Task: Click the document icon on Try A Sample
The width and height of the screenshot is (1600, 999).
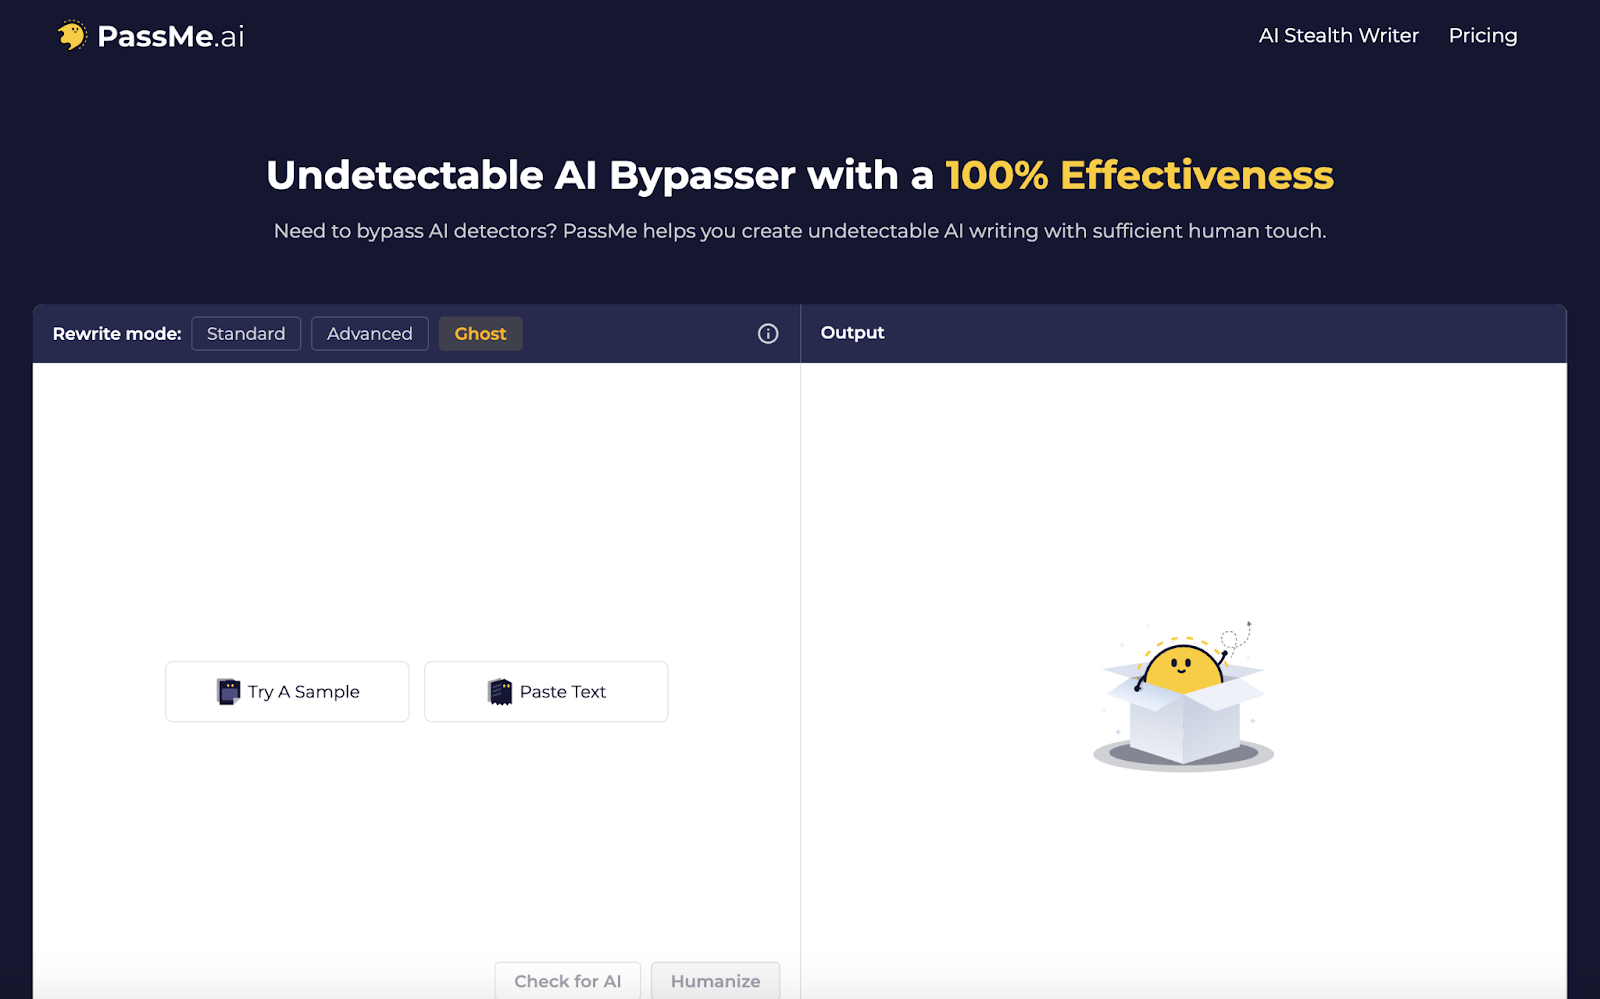Action: click(229, 692)
